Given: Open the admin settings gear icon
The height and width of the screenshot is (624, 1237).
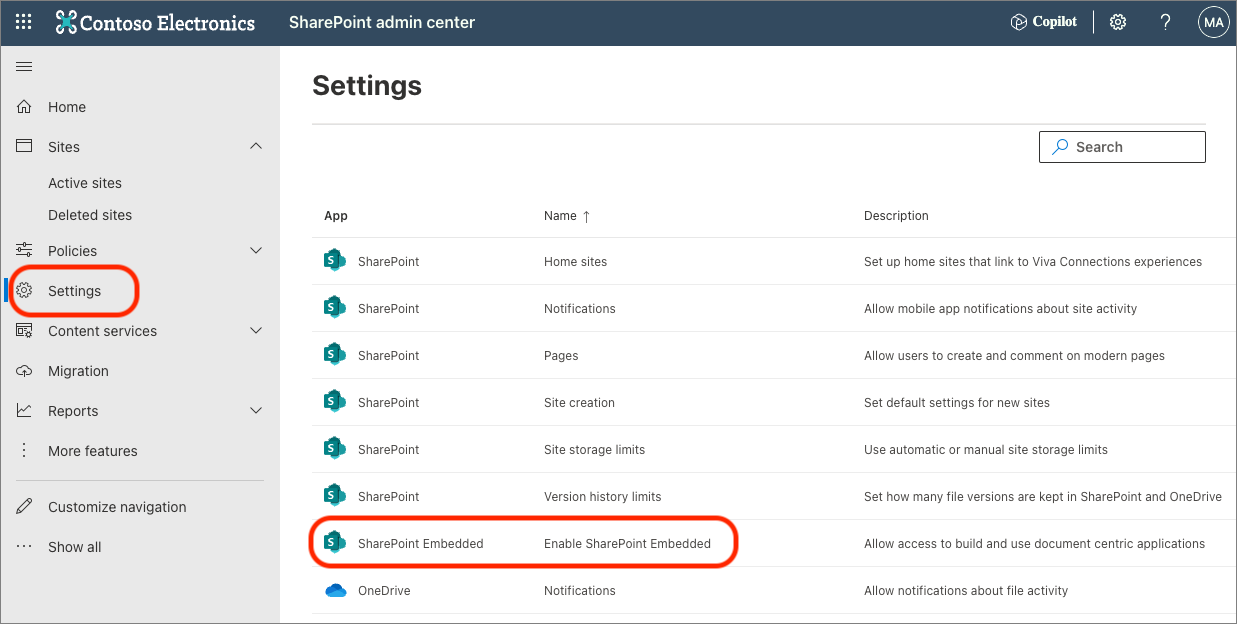Looking at the screenshot, I should click(1117, 21).
